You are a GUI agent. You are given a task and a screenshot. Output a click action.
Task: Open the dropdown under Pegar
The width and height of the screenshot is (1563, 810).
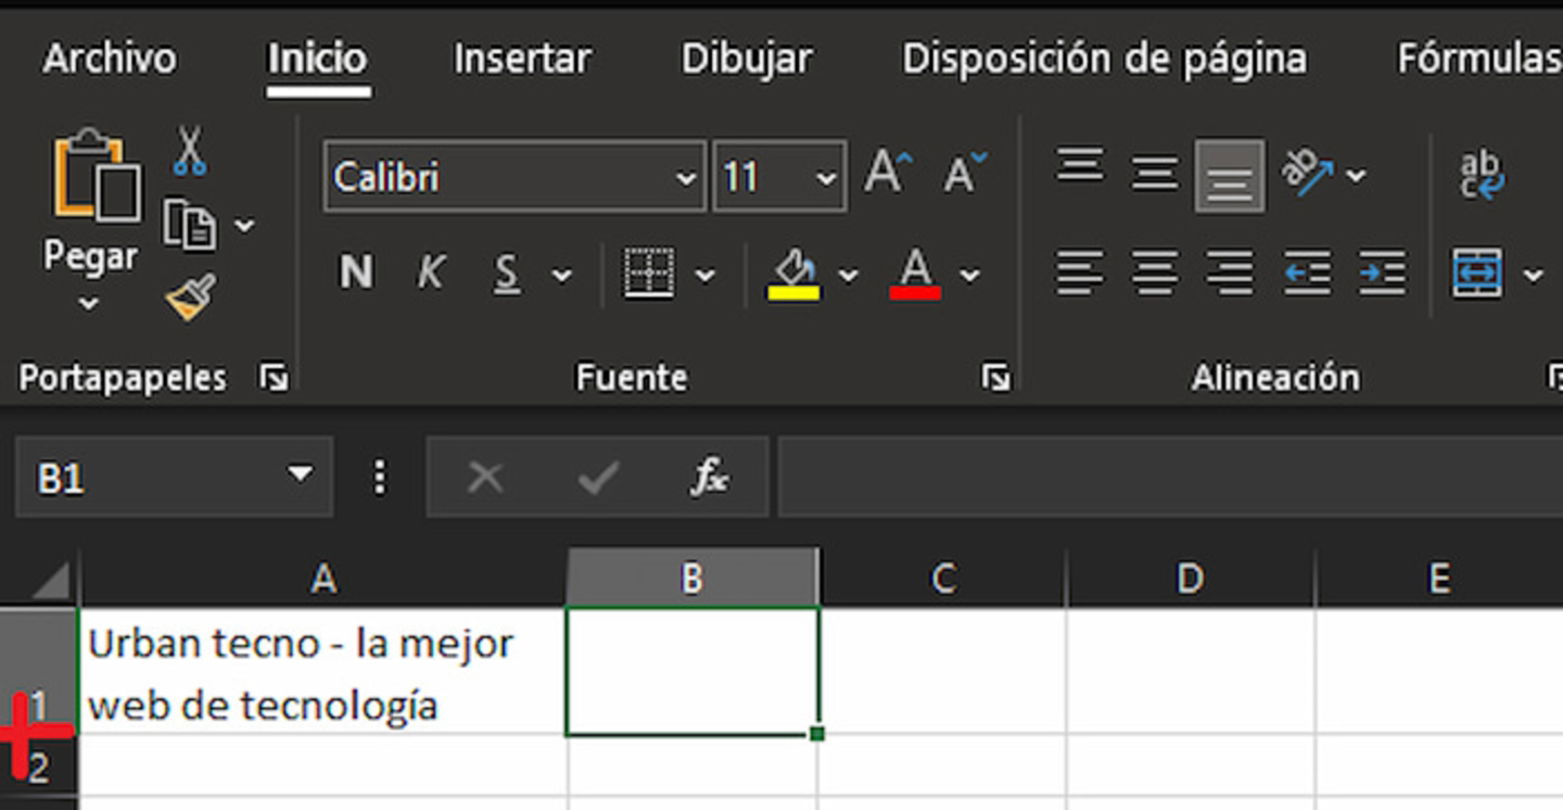(x=89, y=303)
